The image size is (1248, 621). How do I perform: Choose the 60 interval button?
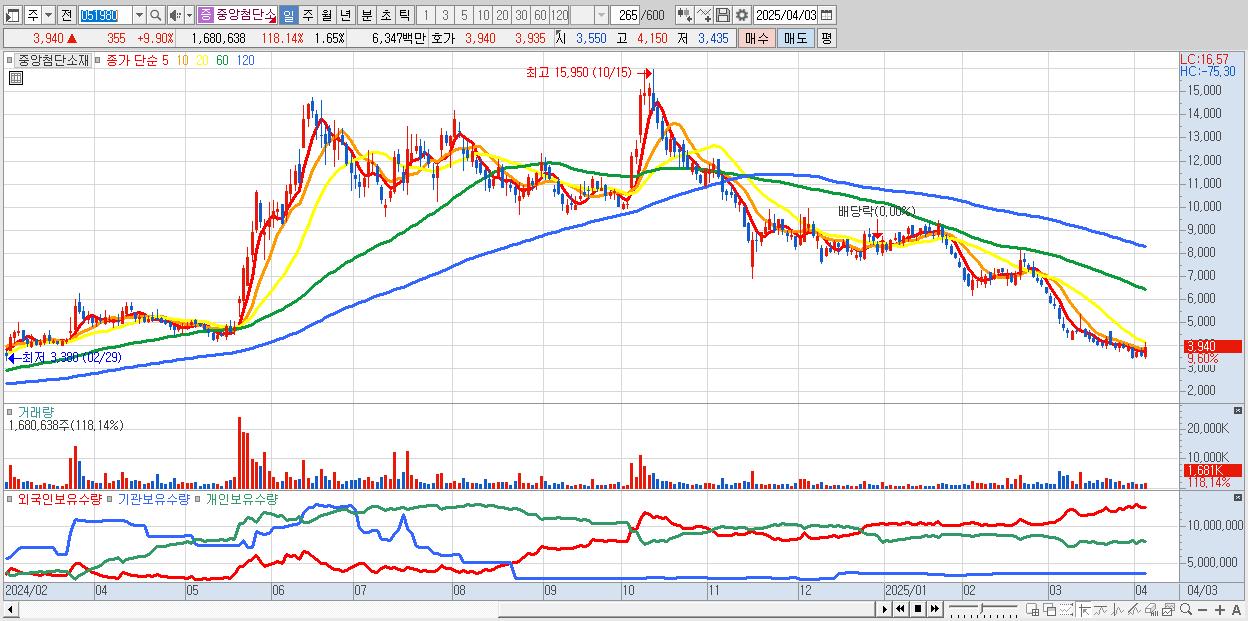[540, 15]
